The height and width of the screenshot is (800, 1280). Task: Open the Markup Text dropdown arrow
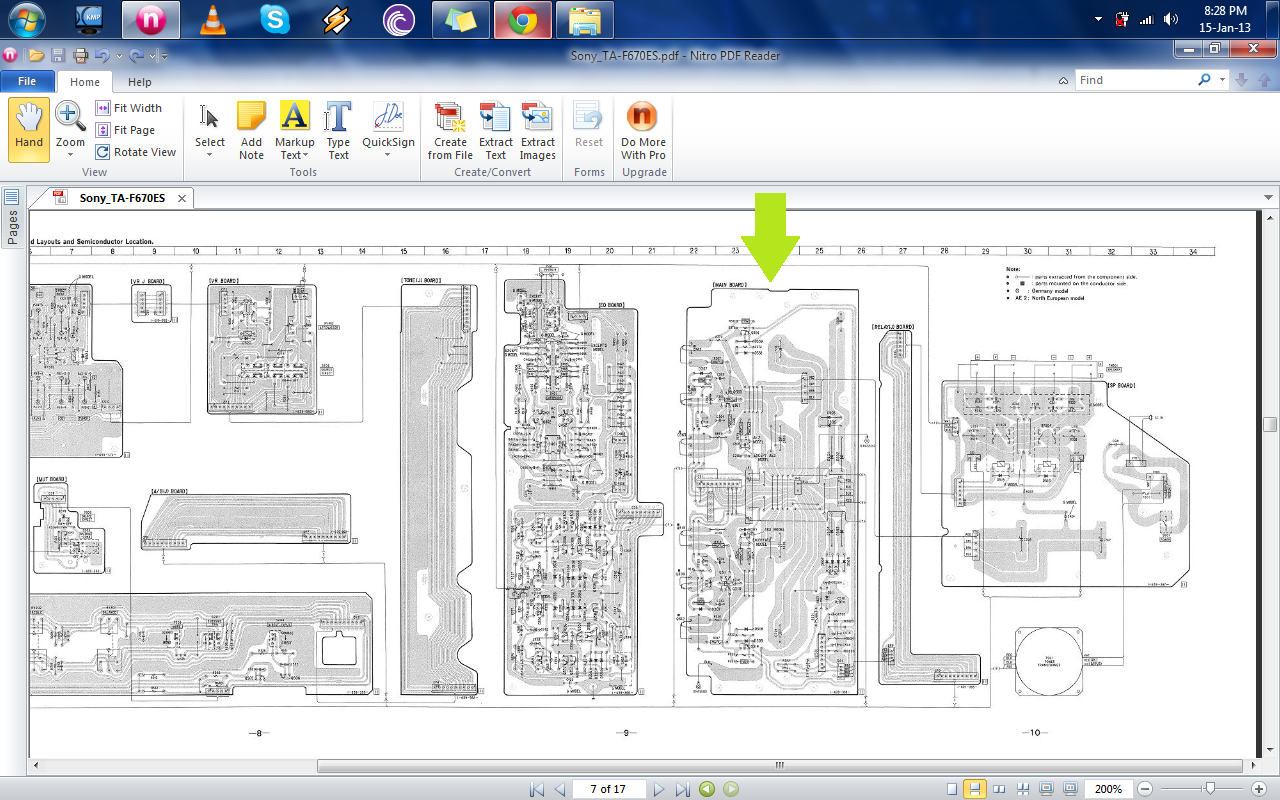pyautogui.click(x=306, y=155)
